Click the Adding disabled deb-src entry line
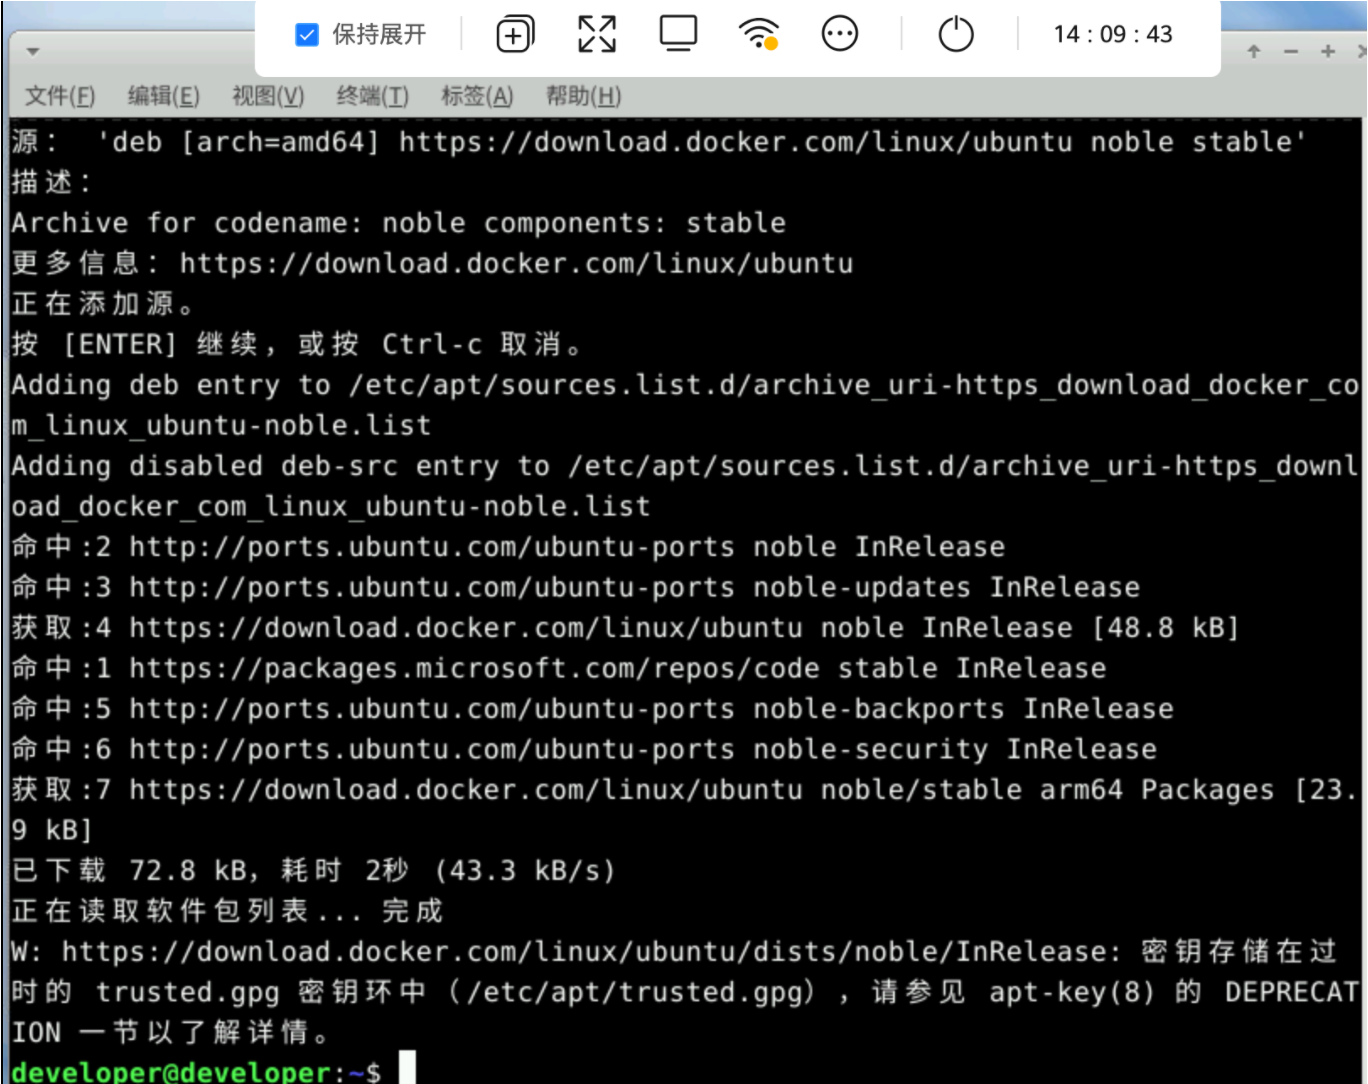The image size is (1368, 1084). click(x=684, y=486)
